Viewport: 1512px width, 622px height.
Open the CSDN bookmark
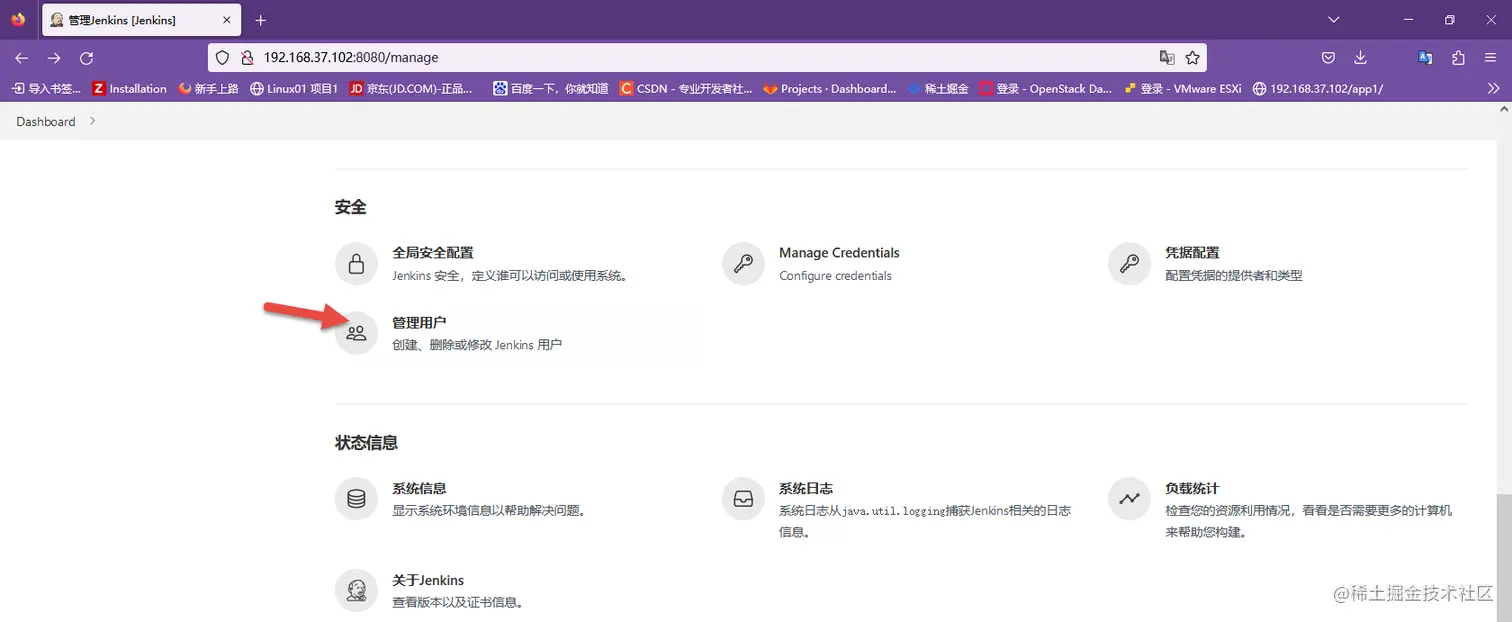tap(687, 88)
